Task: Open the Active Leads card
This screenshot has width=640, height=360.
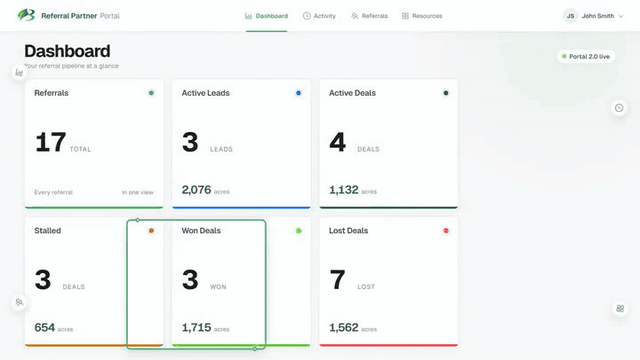Action: click(241, 144)
